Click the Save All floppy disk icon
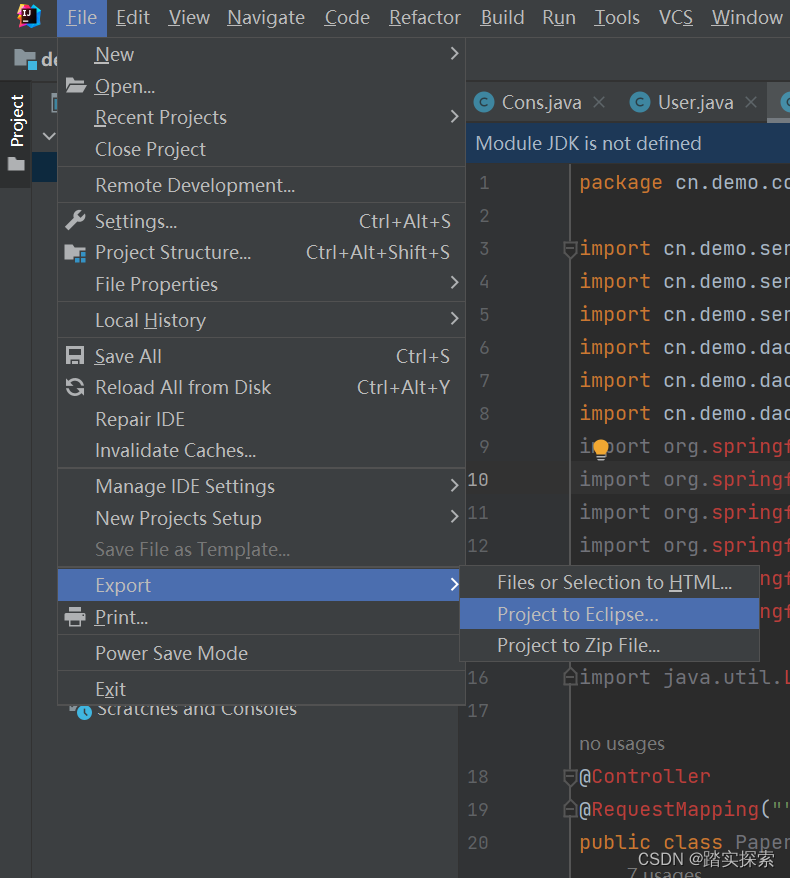This screenshot has width=790, height=878. 75,356
